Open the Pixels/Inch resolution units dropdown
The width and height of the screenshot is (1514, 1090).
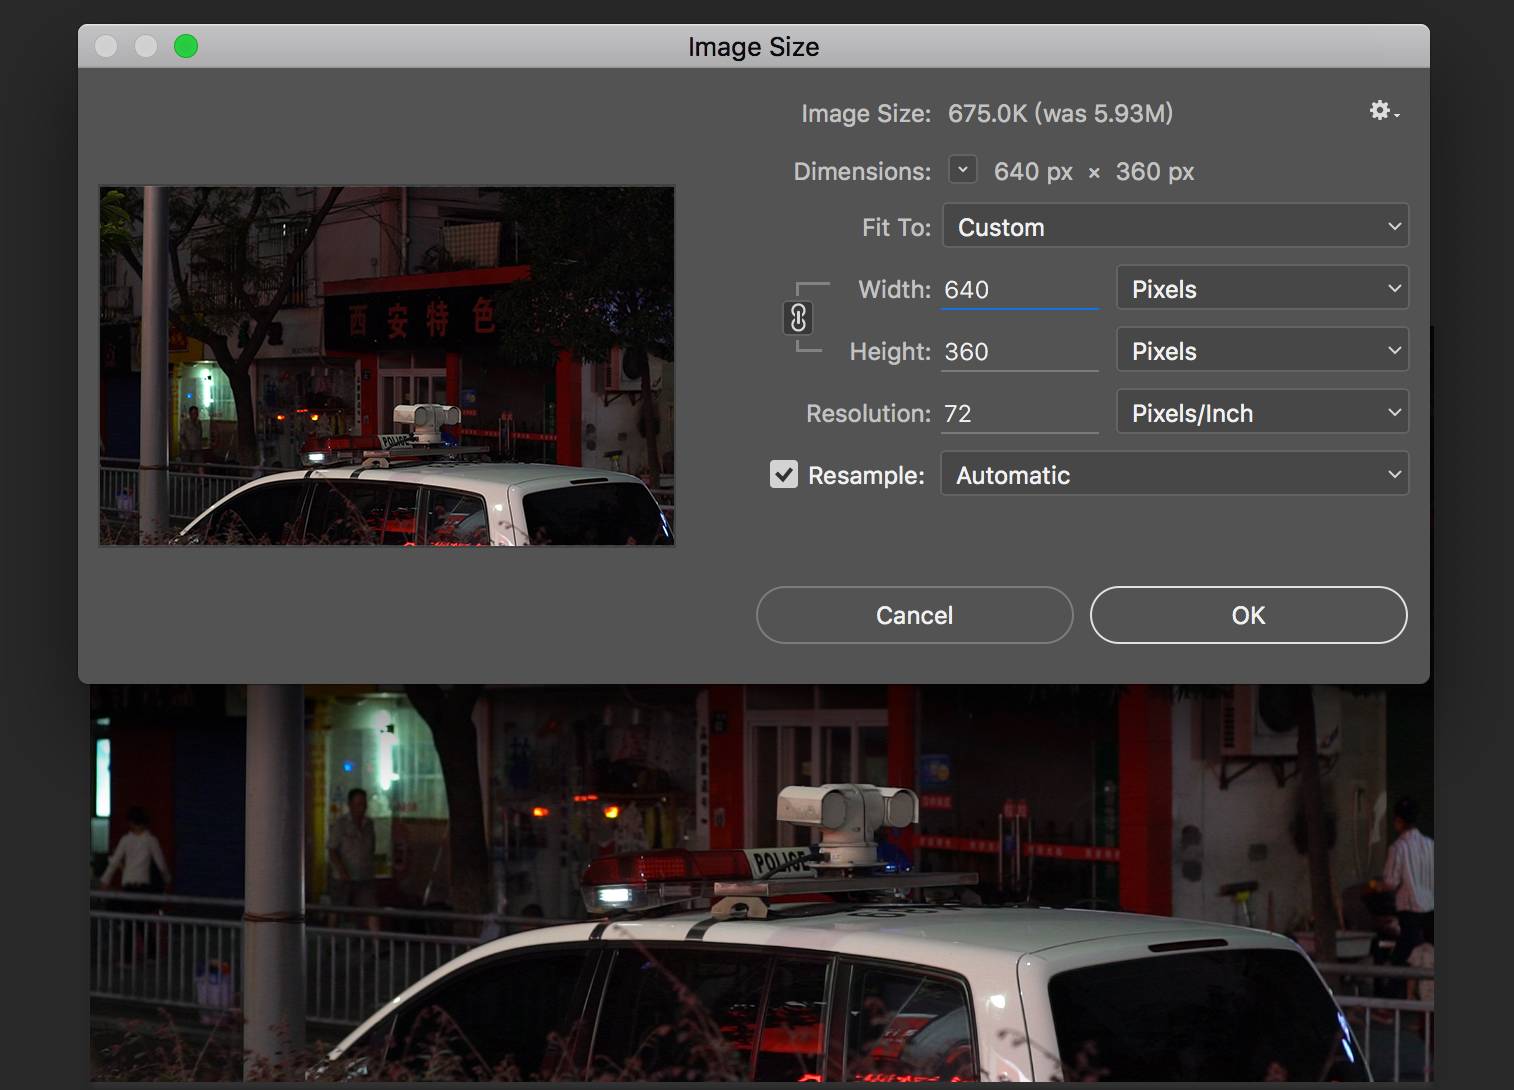point(1262,413)
